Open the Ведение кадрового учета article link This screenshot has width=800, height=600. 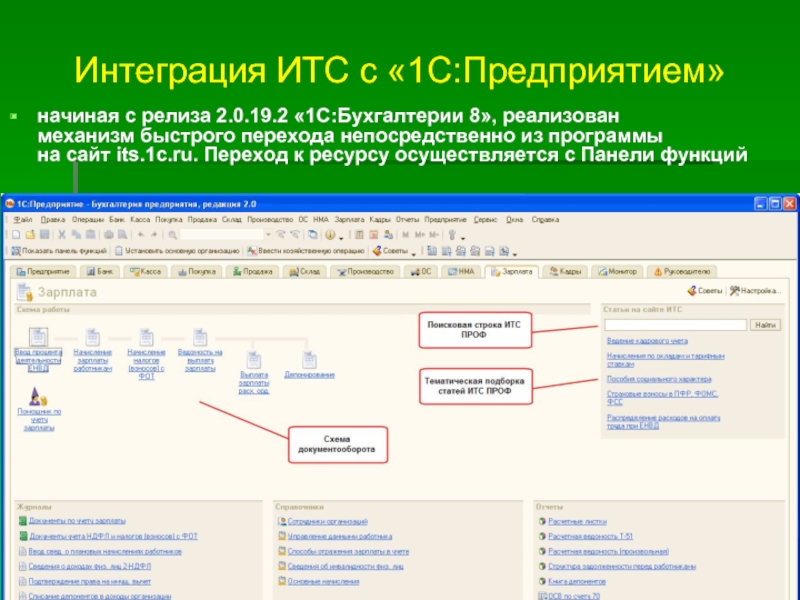click(647, 341)
